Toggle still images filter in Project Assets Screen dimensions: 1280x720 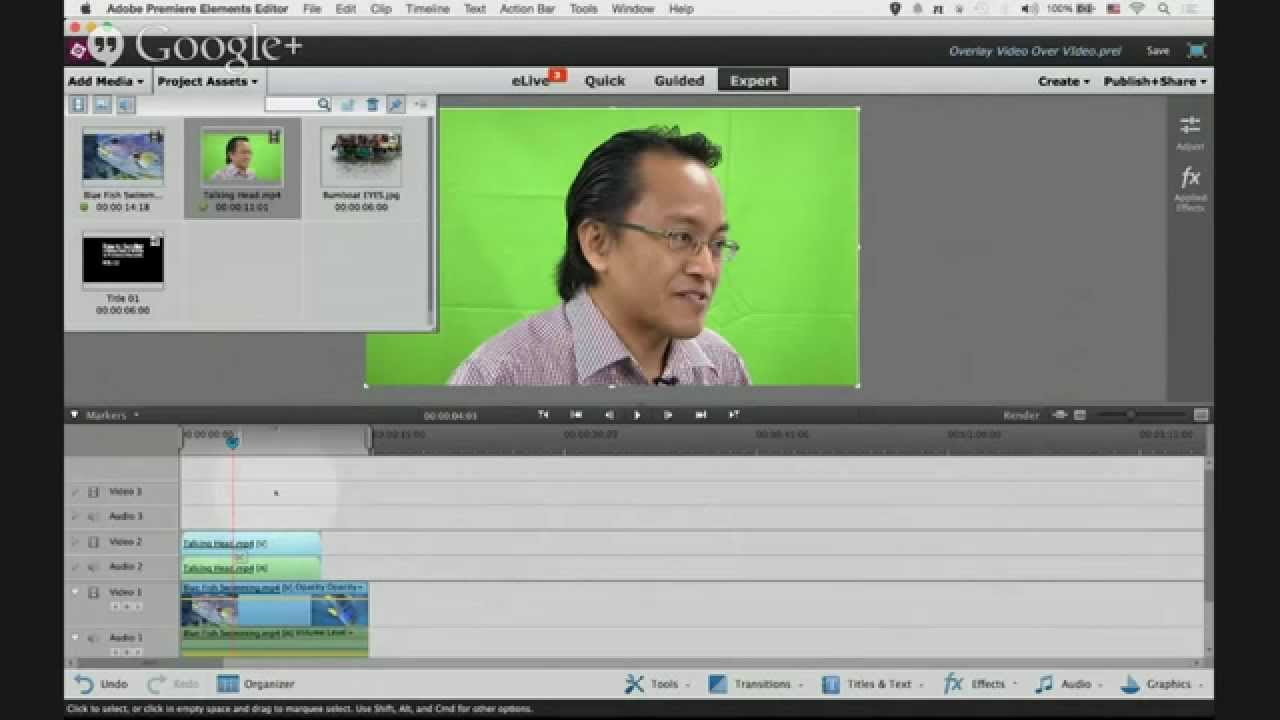pyautogui.click(x=102, y=104)
